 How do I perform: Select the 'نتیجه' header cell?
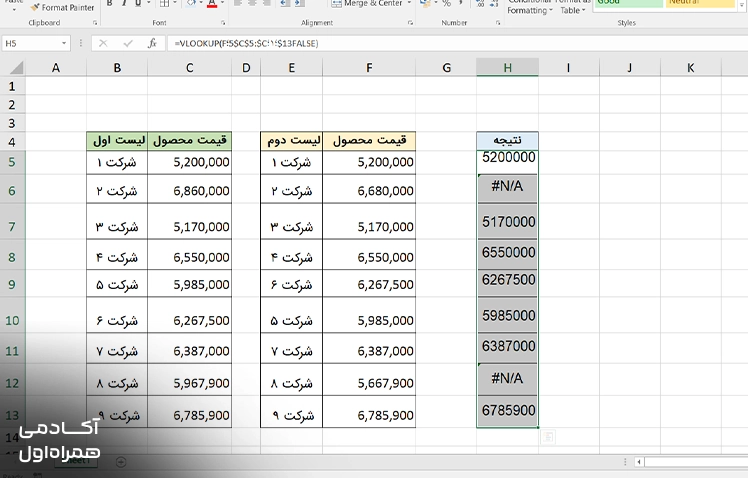pos(507,141)
